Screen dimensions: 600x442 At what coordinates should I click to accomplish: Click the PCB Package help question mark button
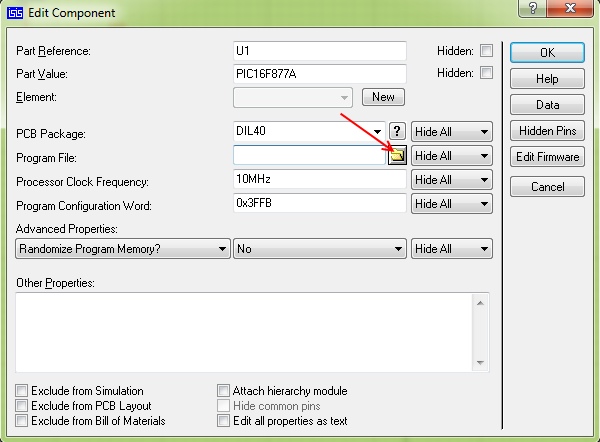click(x=397, y=132)
